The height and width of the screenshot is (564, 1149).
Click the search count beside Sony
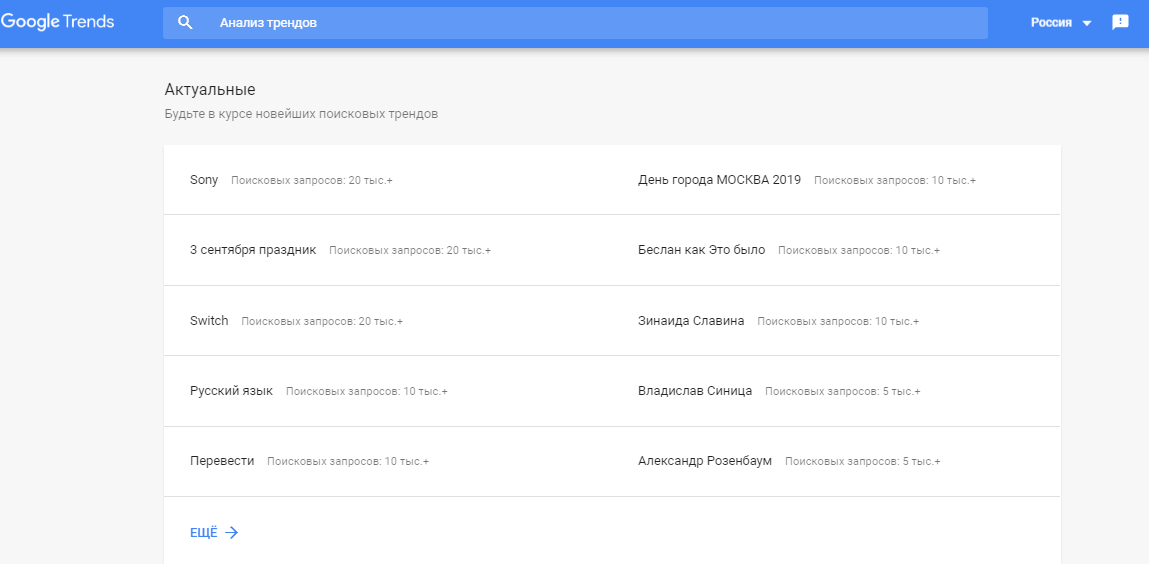tap(312, 181)
